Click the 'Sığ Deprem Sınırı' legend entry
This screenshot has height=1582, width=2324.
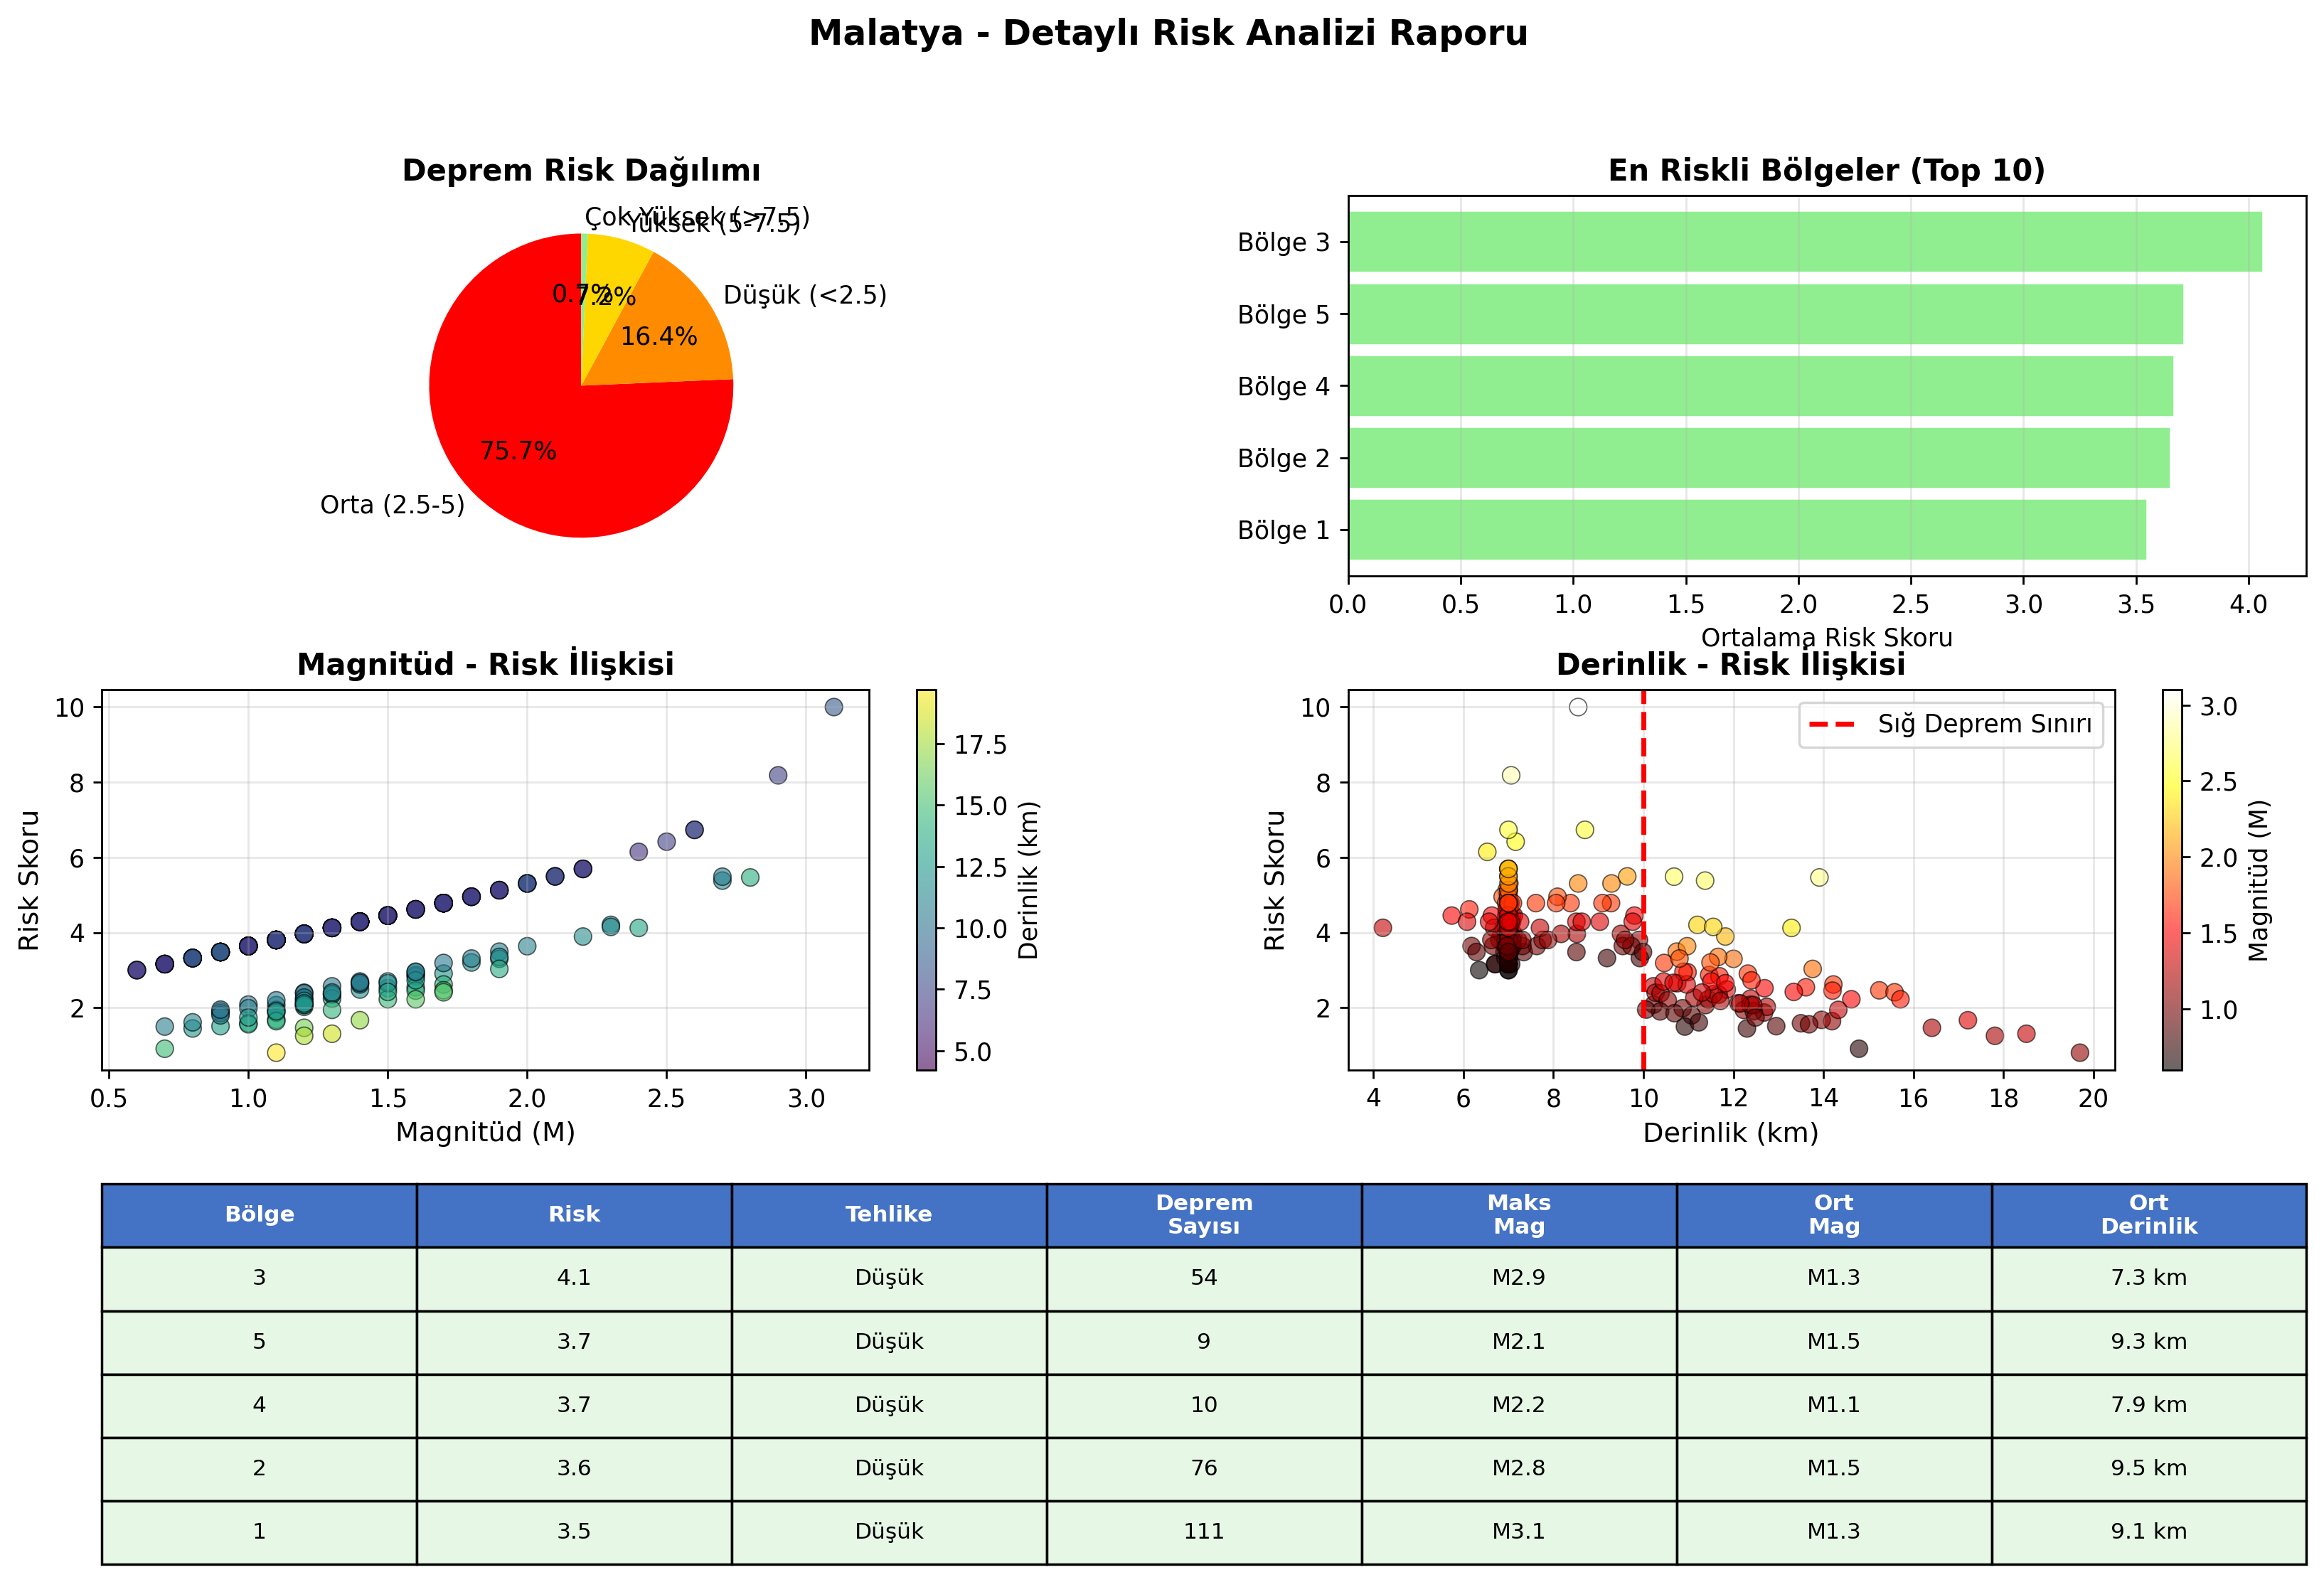click(1951, 724)
